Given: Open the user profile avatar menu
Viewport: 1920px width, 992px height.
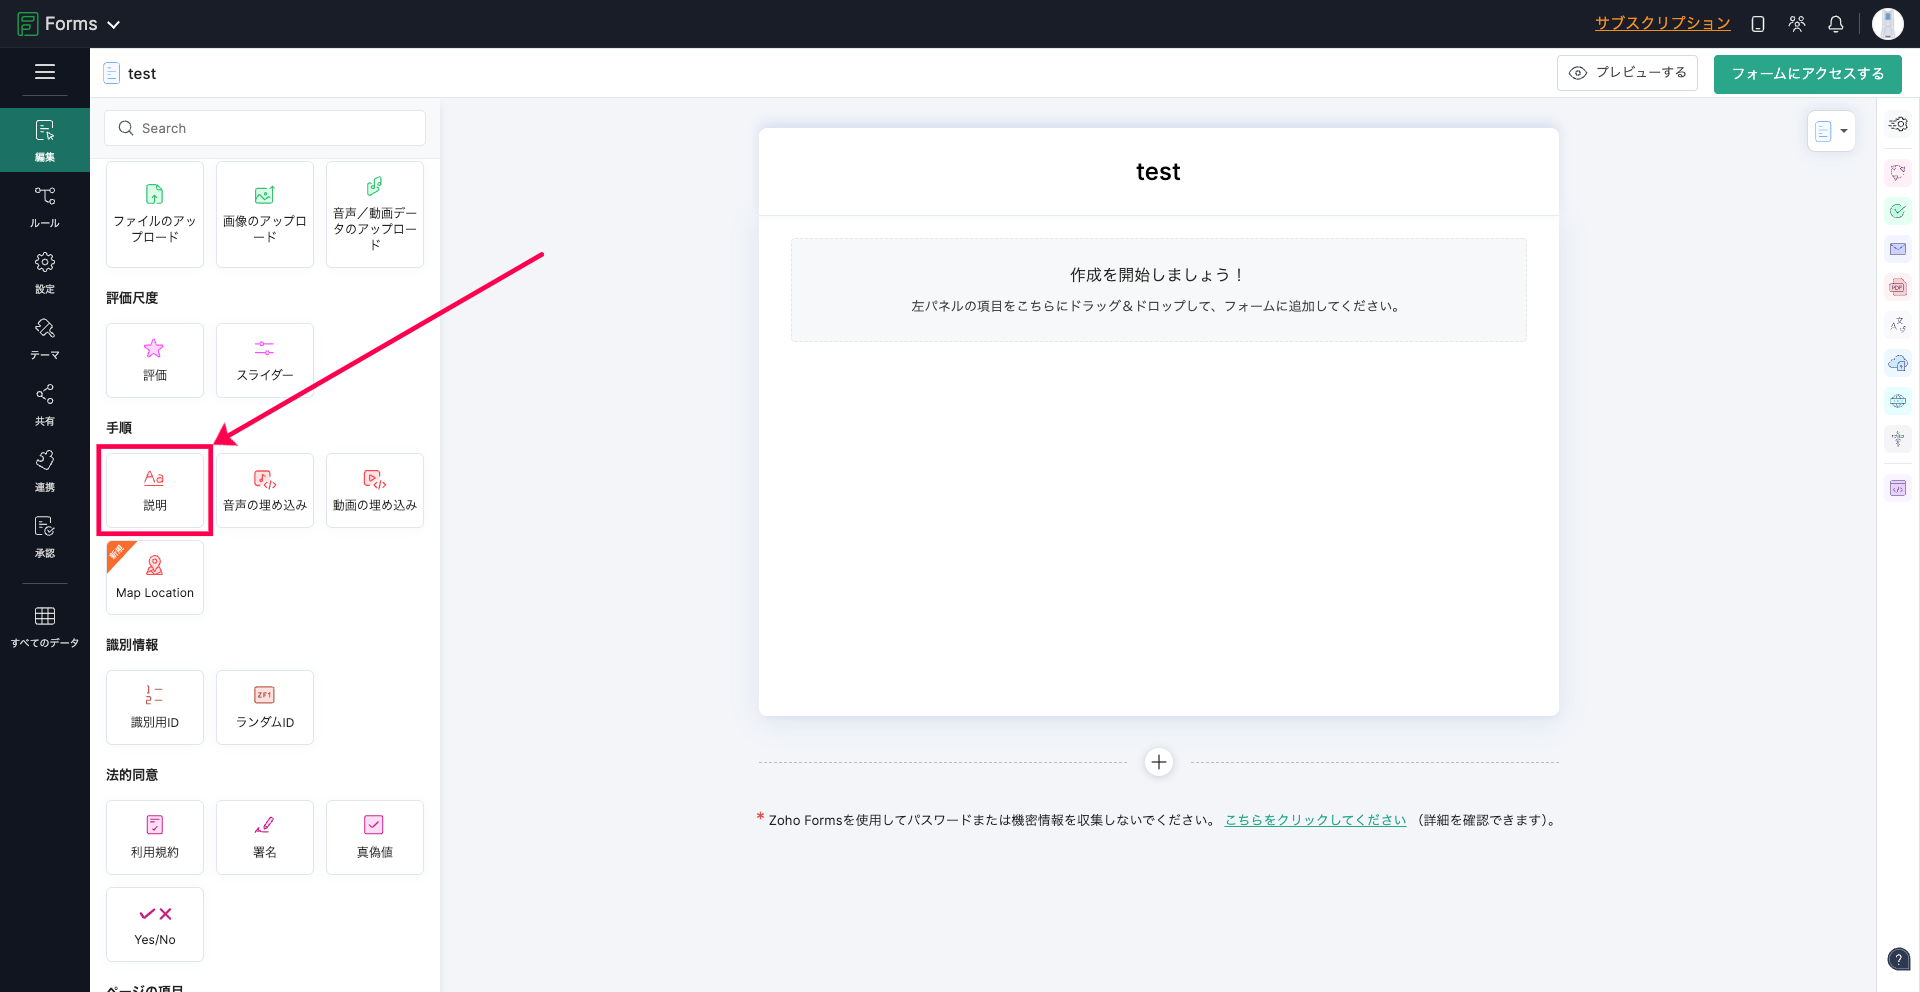Looking at the screenshot, I should (x=1887, y=24).
